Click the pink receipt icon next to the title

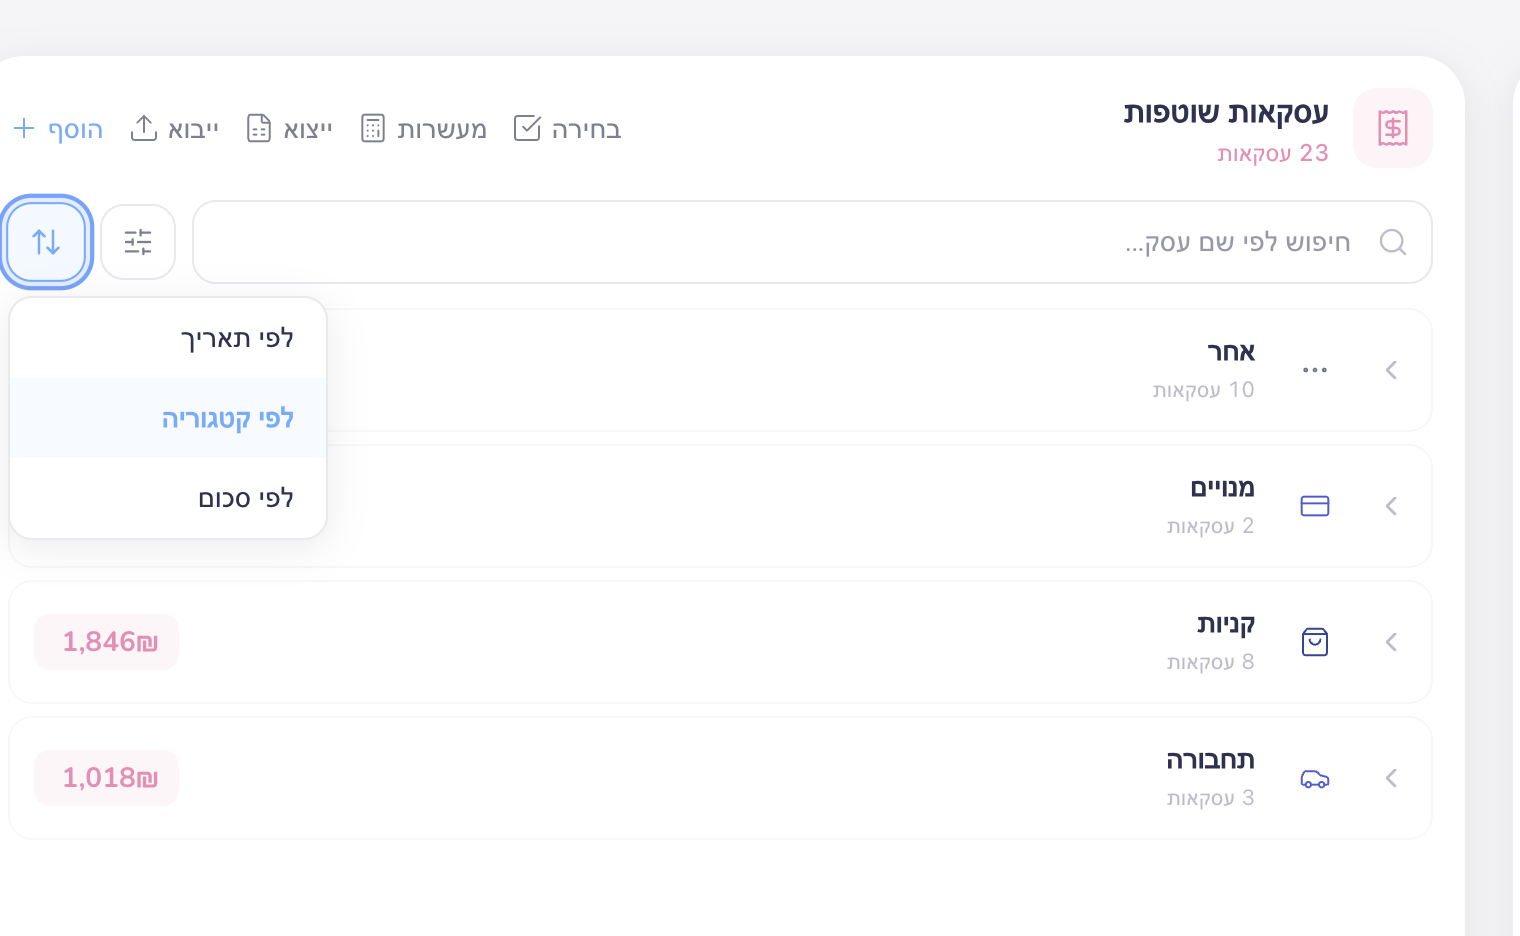click(x=1393, y=128)
